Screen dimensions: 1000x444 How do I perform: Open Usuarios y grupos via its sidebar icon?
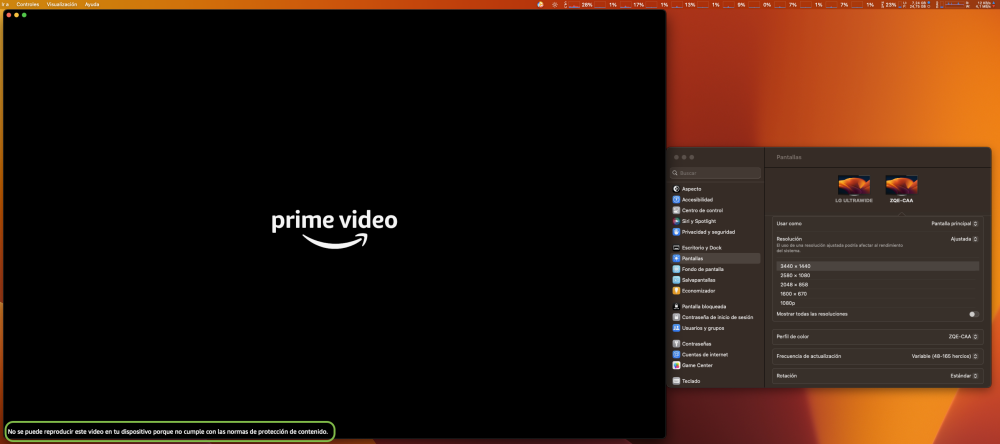click(676, 328)
